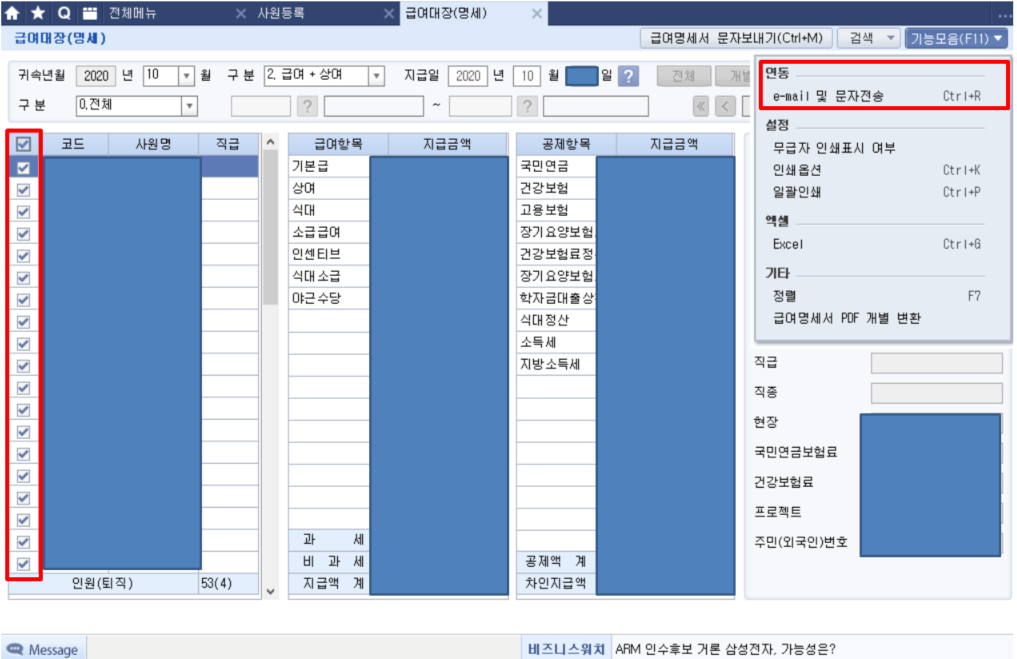Click the 지급일 year field
The width and height of the screenshot is (1017, 659).
[468, 76]
